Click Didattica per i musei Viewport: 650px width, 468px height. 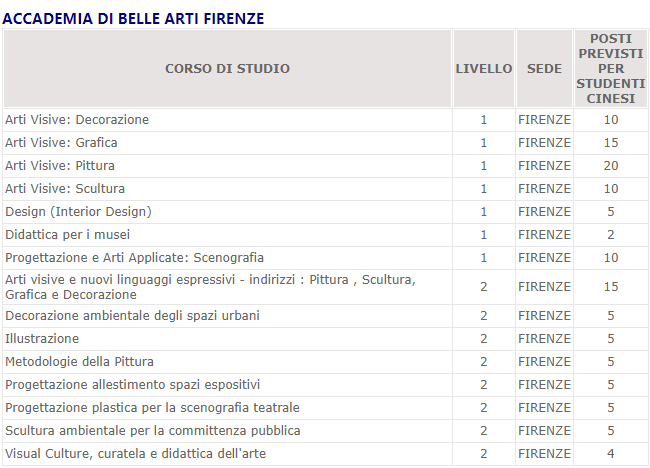70,235
